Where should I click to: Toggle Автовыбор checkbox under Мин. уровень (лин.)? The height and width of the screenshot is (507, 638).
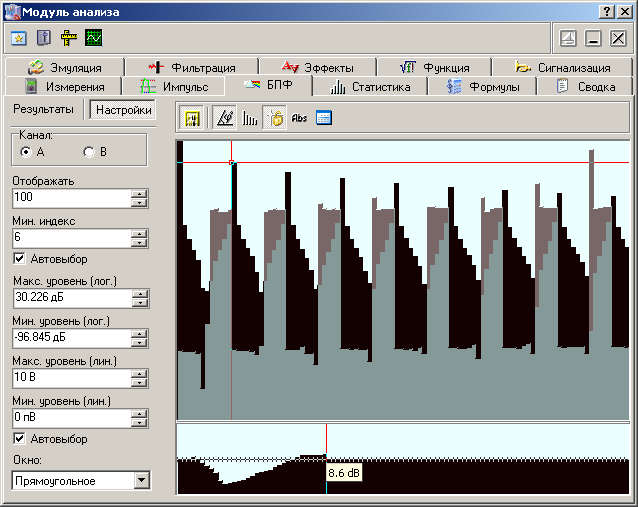19,439
